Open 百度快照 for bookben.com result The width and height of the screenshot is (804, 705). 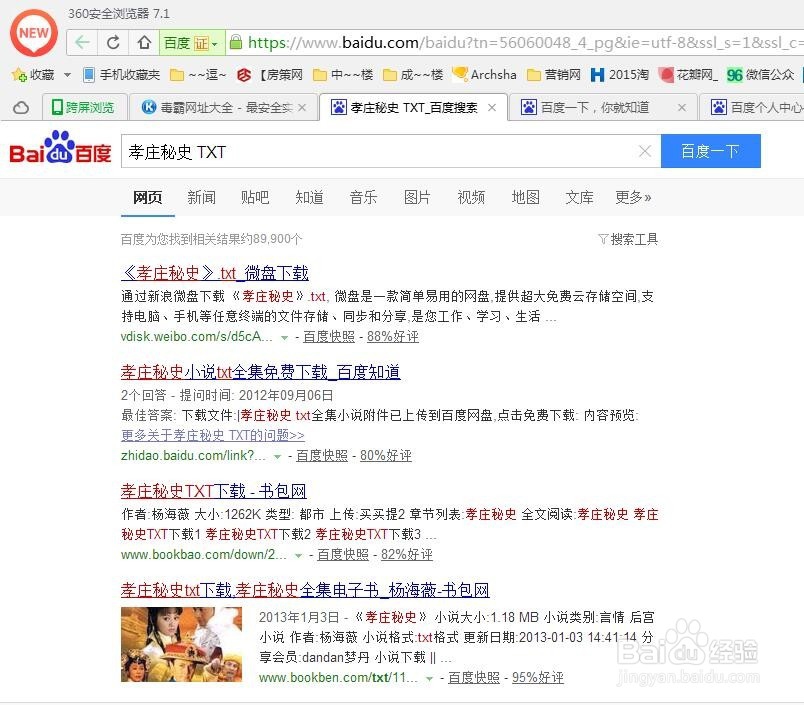coord(474,678)
